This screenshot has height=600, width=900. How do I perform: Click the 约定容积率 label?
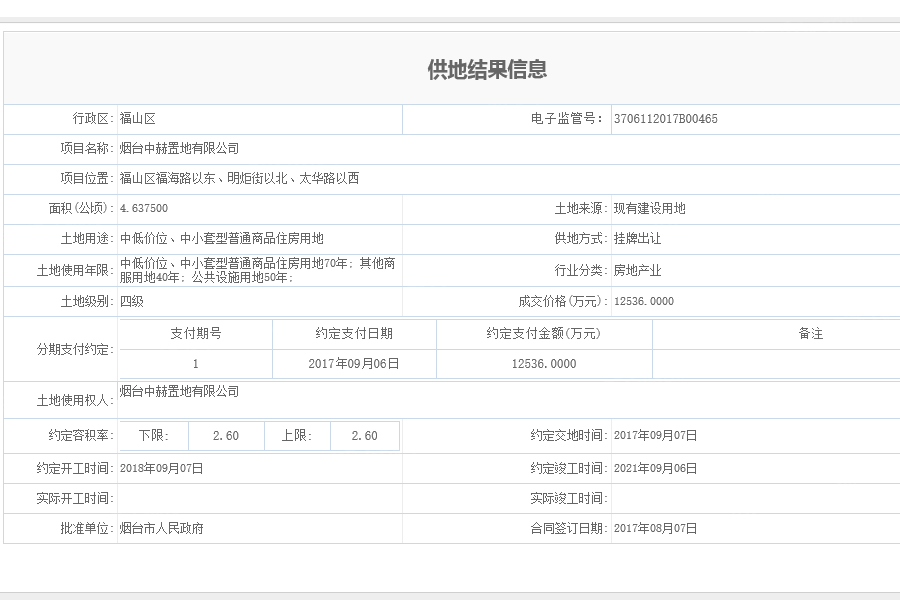pos(82,436)
